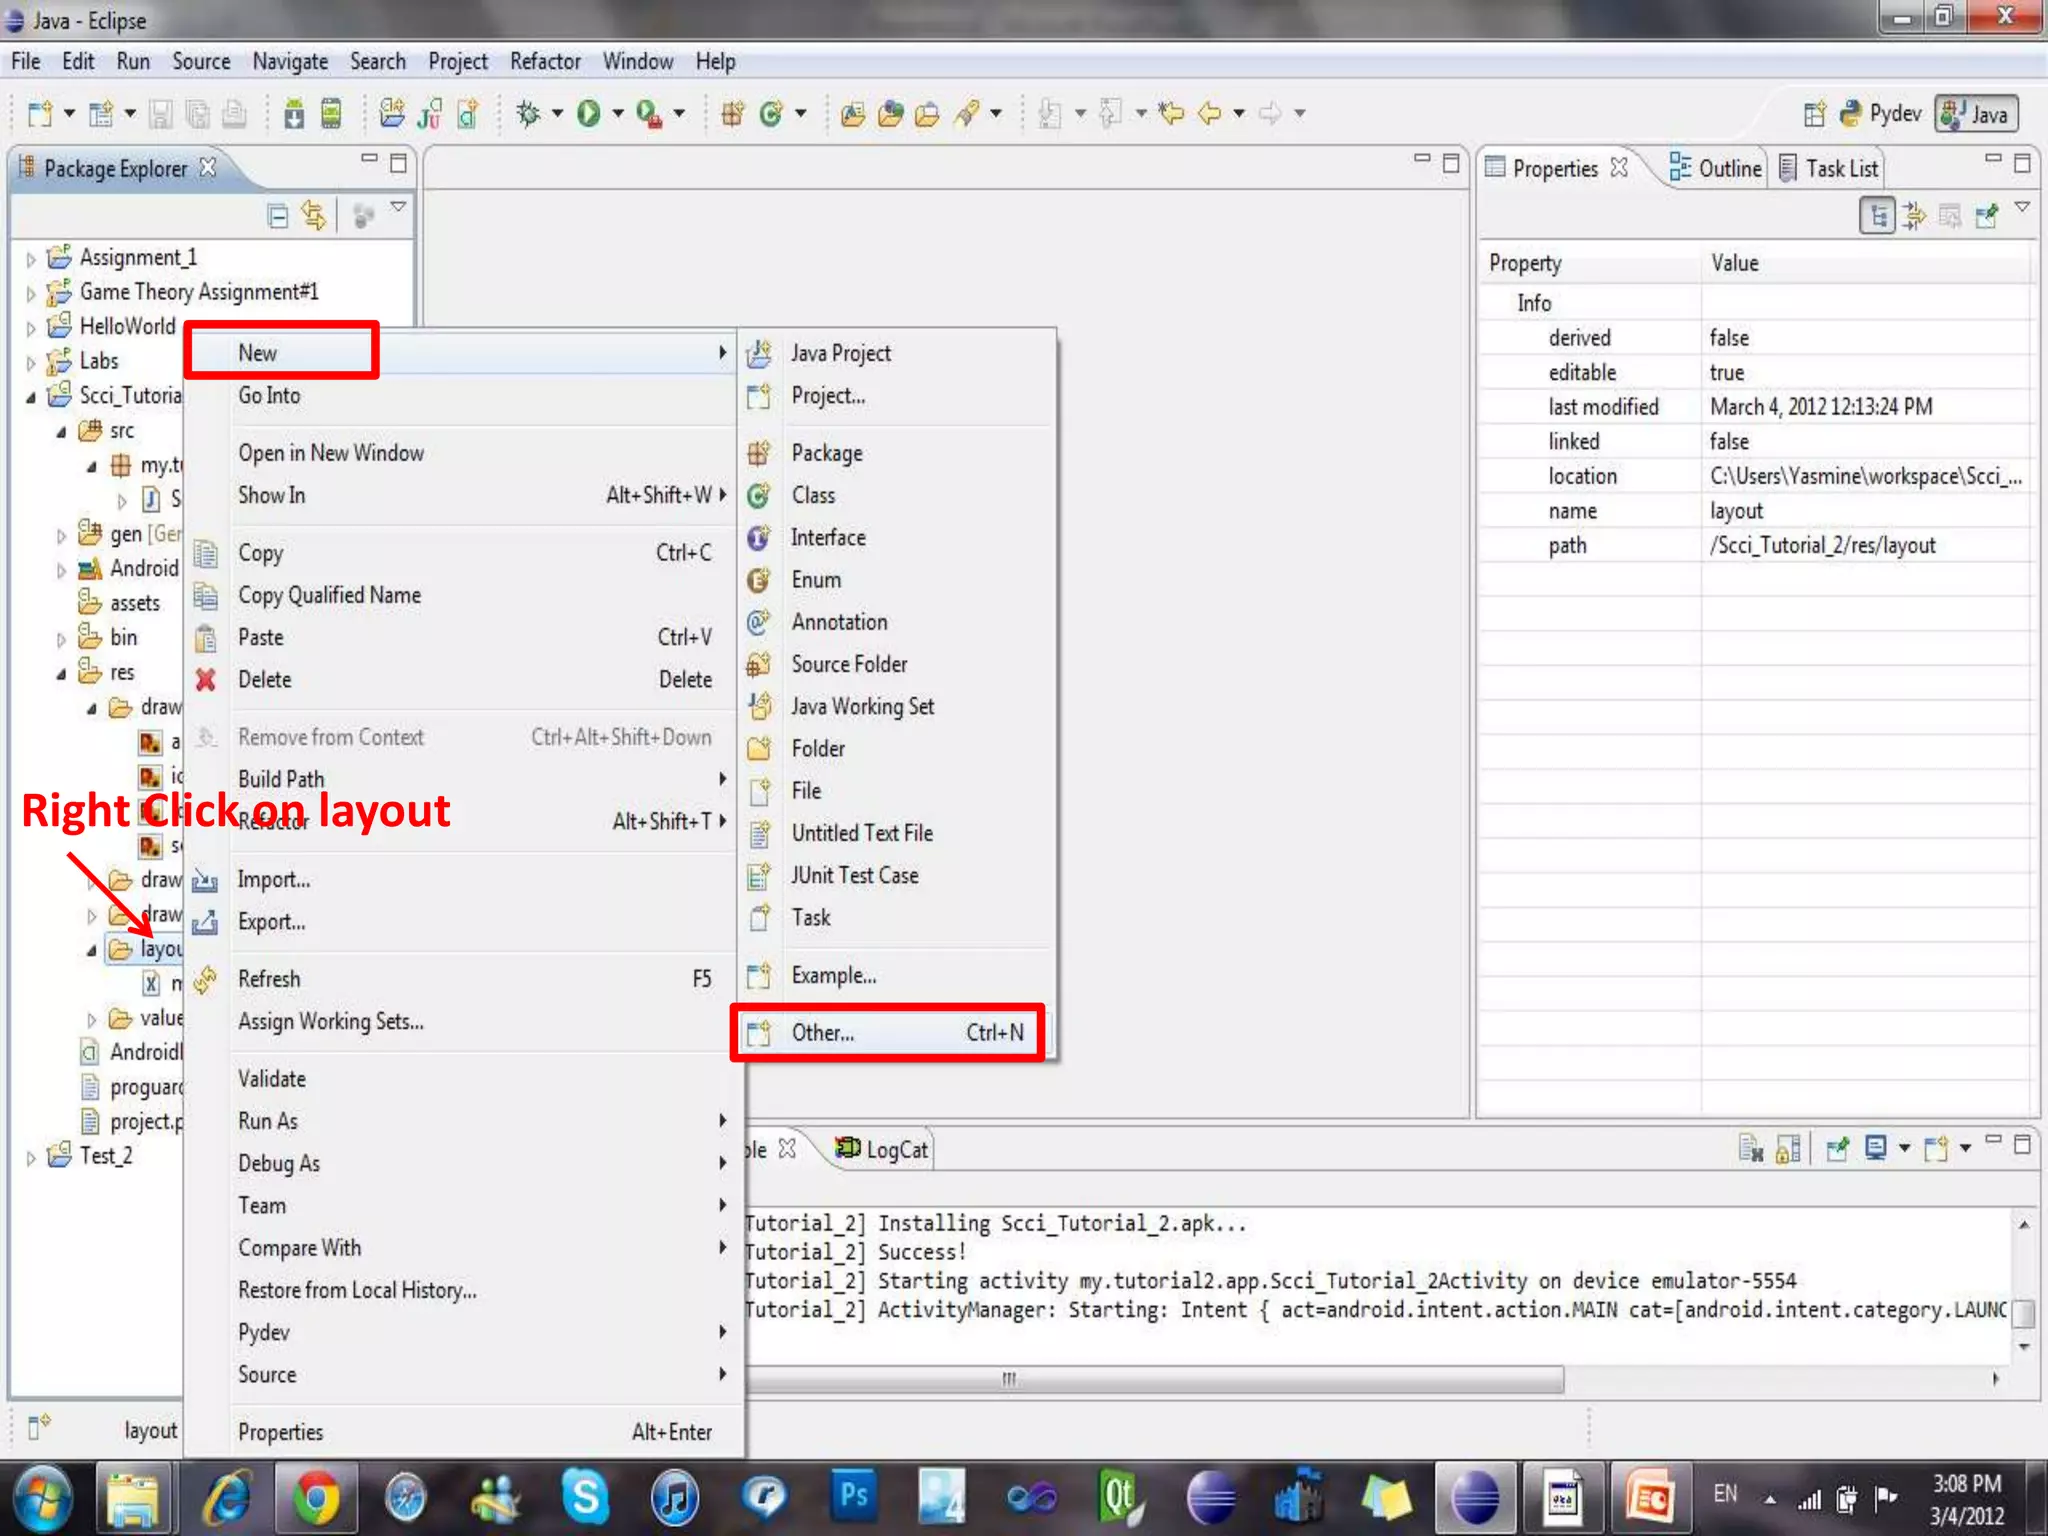Click the location property value cell
This screenshot has width=2048, height=1536.
pyautogui.click(x=1867, y=477)
